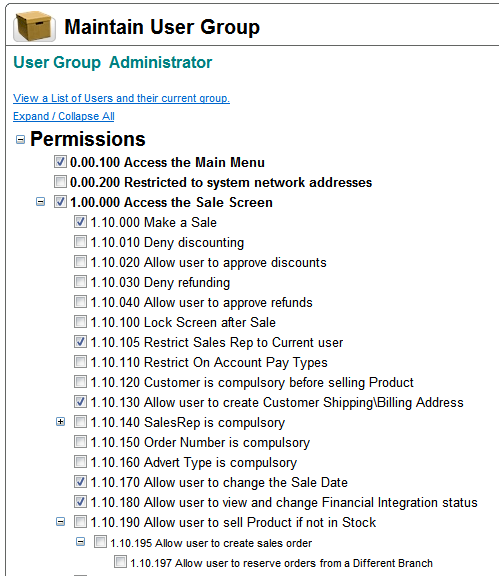Collapse 1.00.000 Access the Sale Screen node
Image resolution: width=499 pixels, height=576 pixels.
pyautogui.click(x=40, y=202)
